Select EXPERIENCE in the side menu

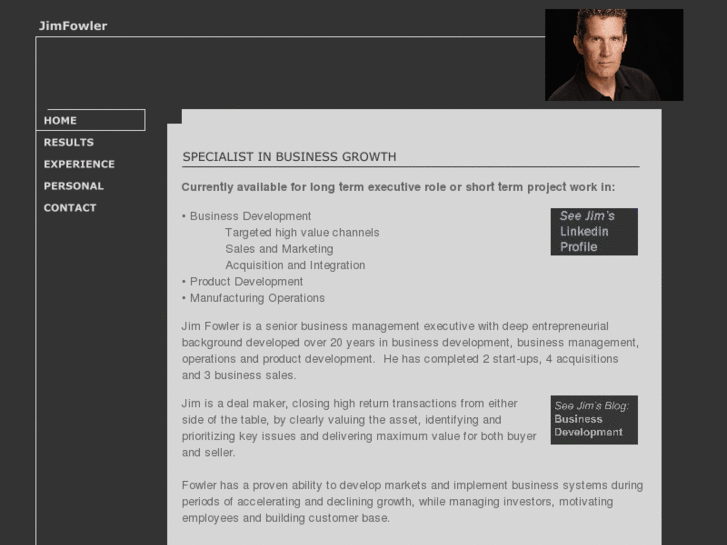tap(79, 164)
